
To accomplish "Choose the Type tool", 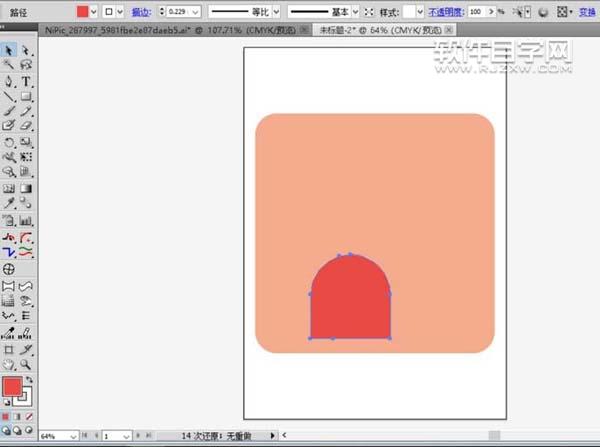I will point(26,81).
